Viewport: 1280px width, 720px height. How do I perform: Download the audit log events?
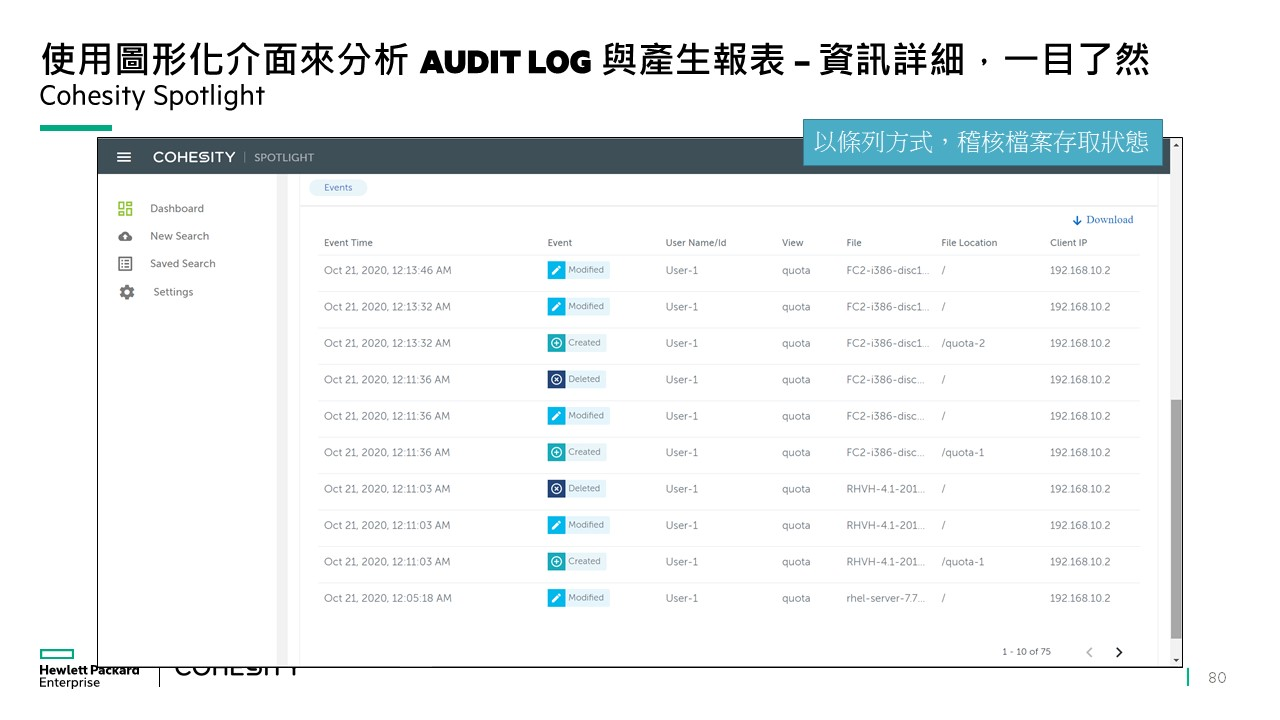pos(1103,220)
